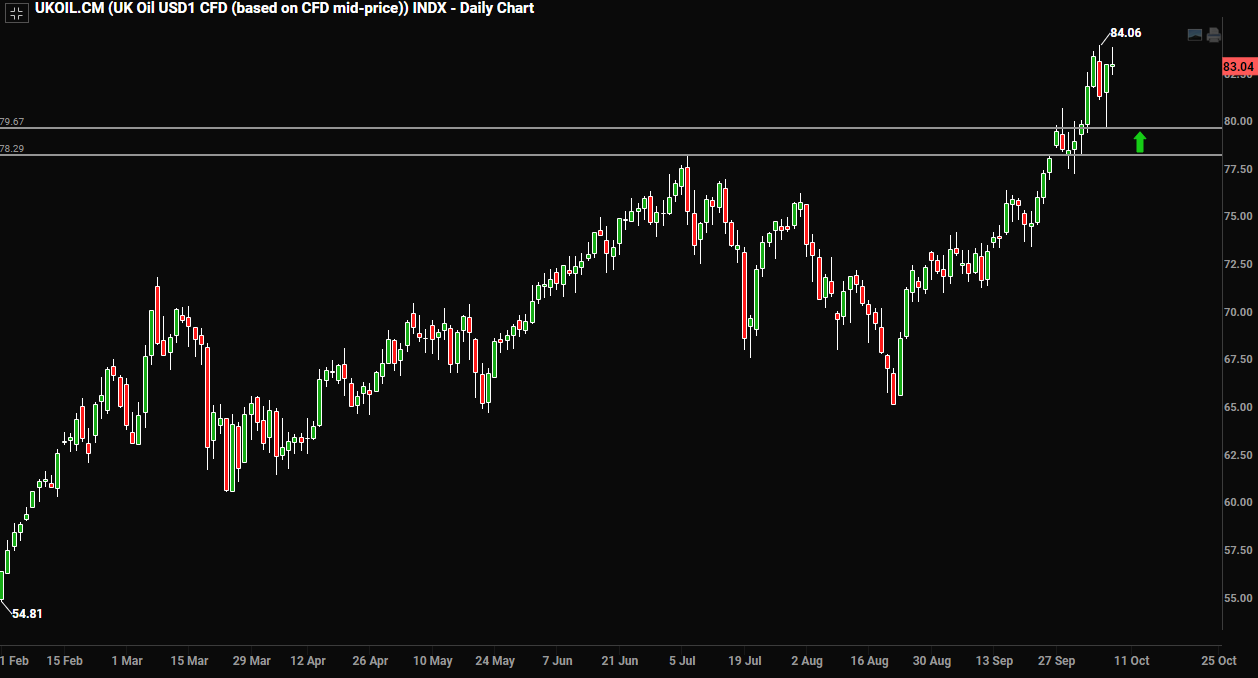Click the 11 Oct date label
The image size is (1258, 678).
(1133, 661)
